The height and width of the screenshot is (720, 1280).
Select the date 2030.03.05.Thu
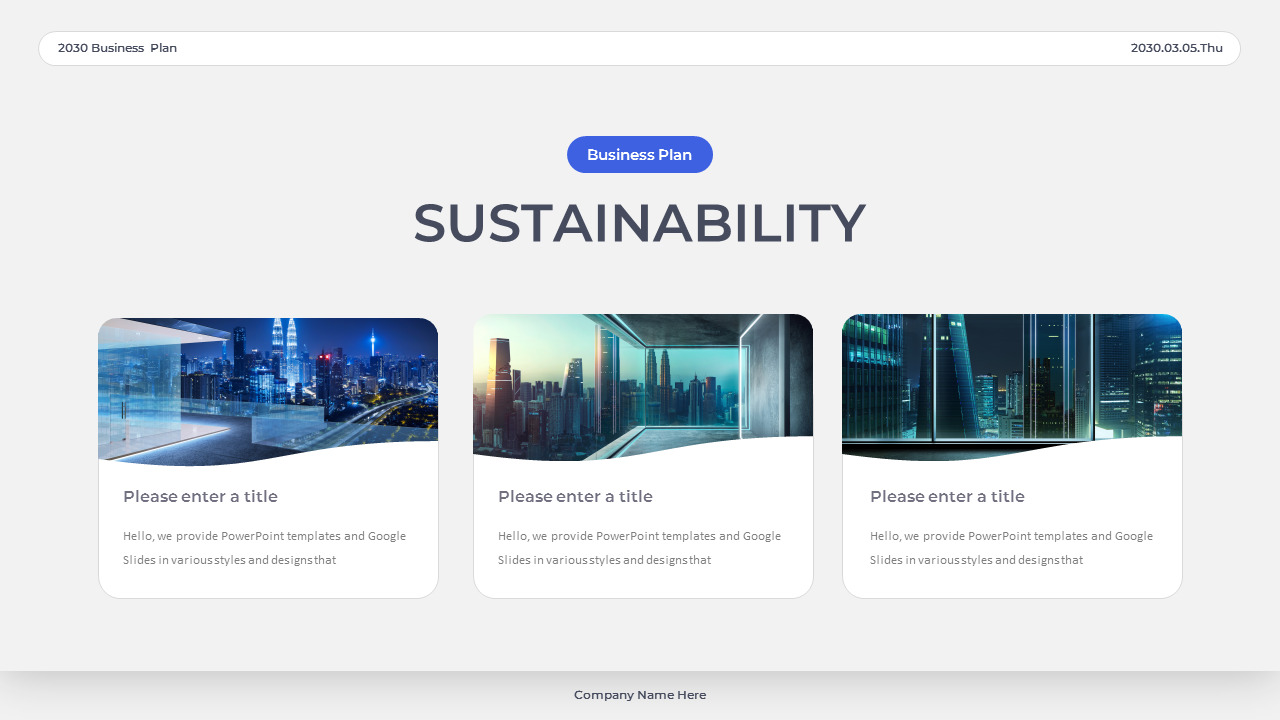(x=1177, y=47)
